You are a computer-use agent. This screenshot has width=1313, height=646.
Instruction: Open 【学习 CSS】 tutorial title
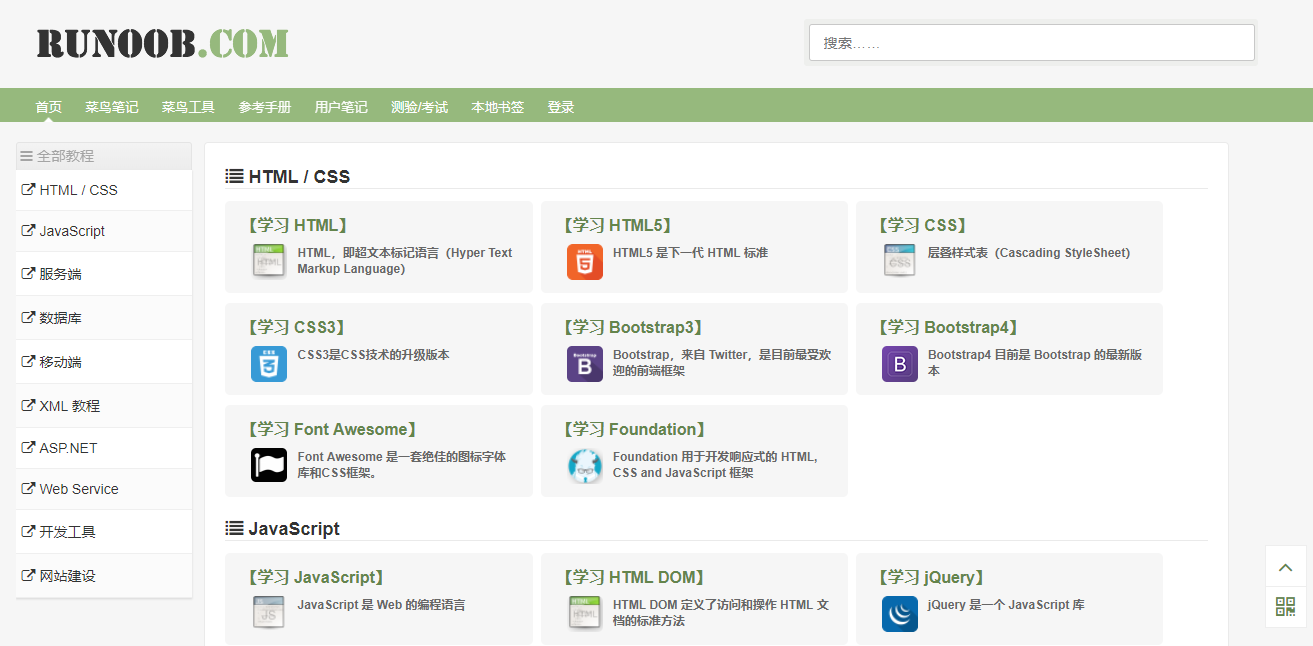tap(922, 226)
